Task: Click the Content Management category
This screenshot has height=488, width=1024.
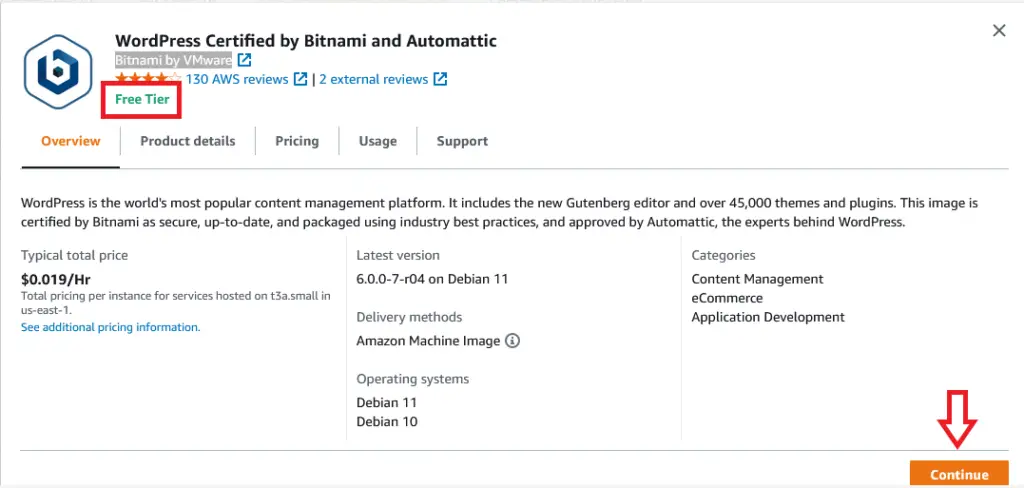Action: [758, 279]
